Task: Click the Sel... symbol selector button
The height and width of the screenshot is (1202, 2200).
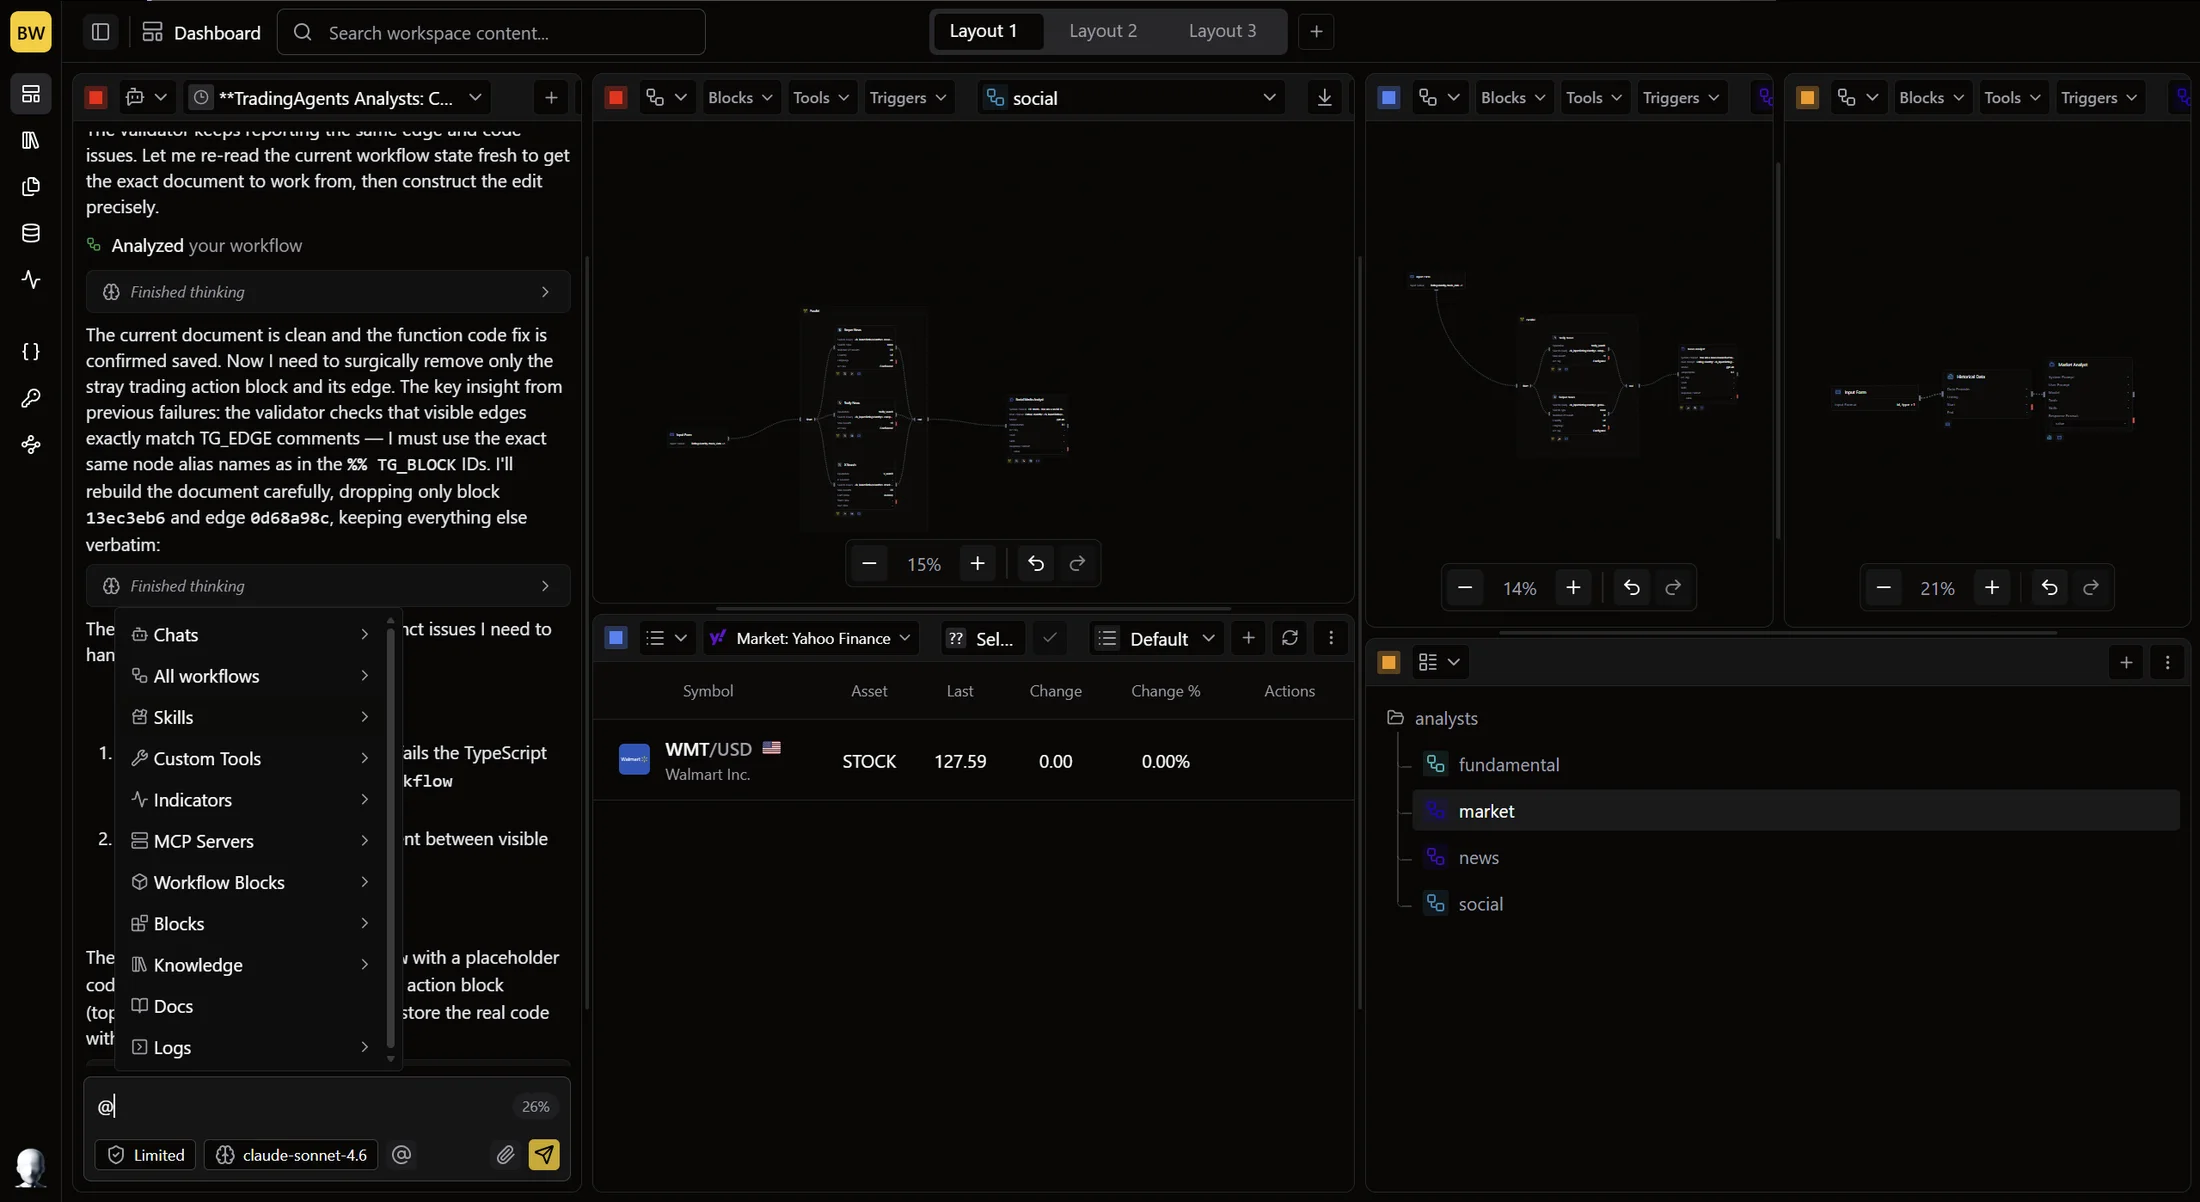Action: 981,638
